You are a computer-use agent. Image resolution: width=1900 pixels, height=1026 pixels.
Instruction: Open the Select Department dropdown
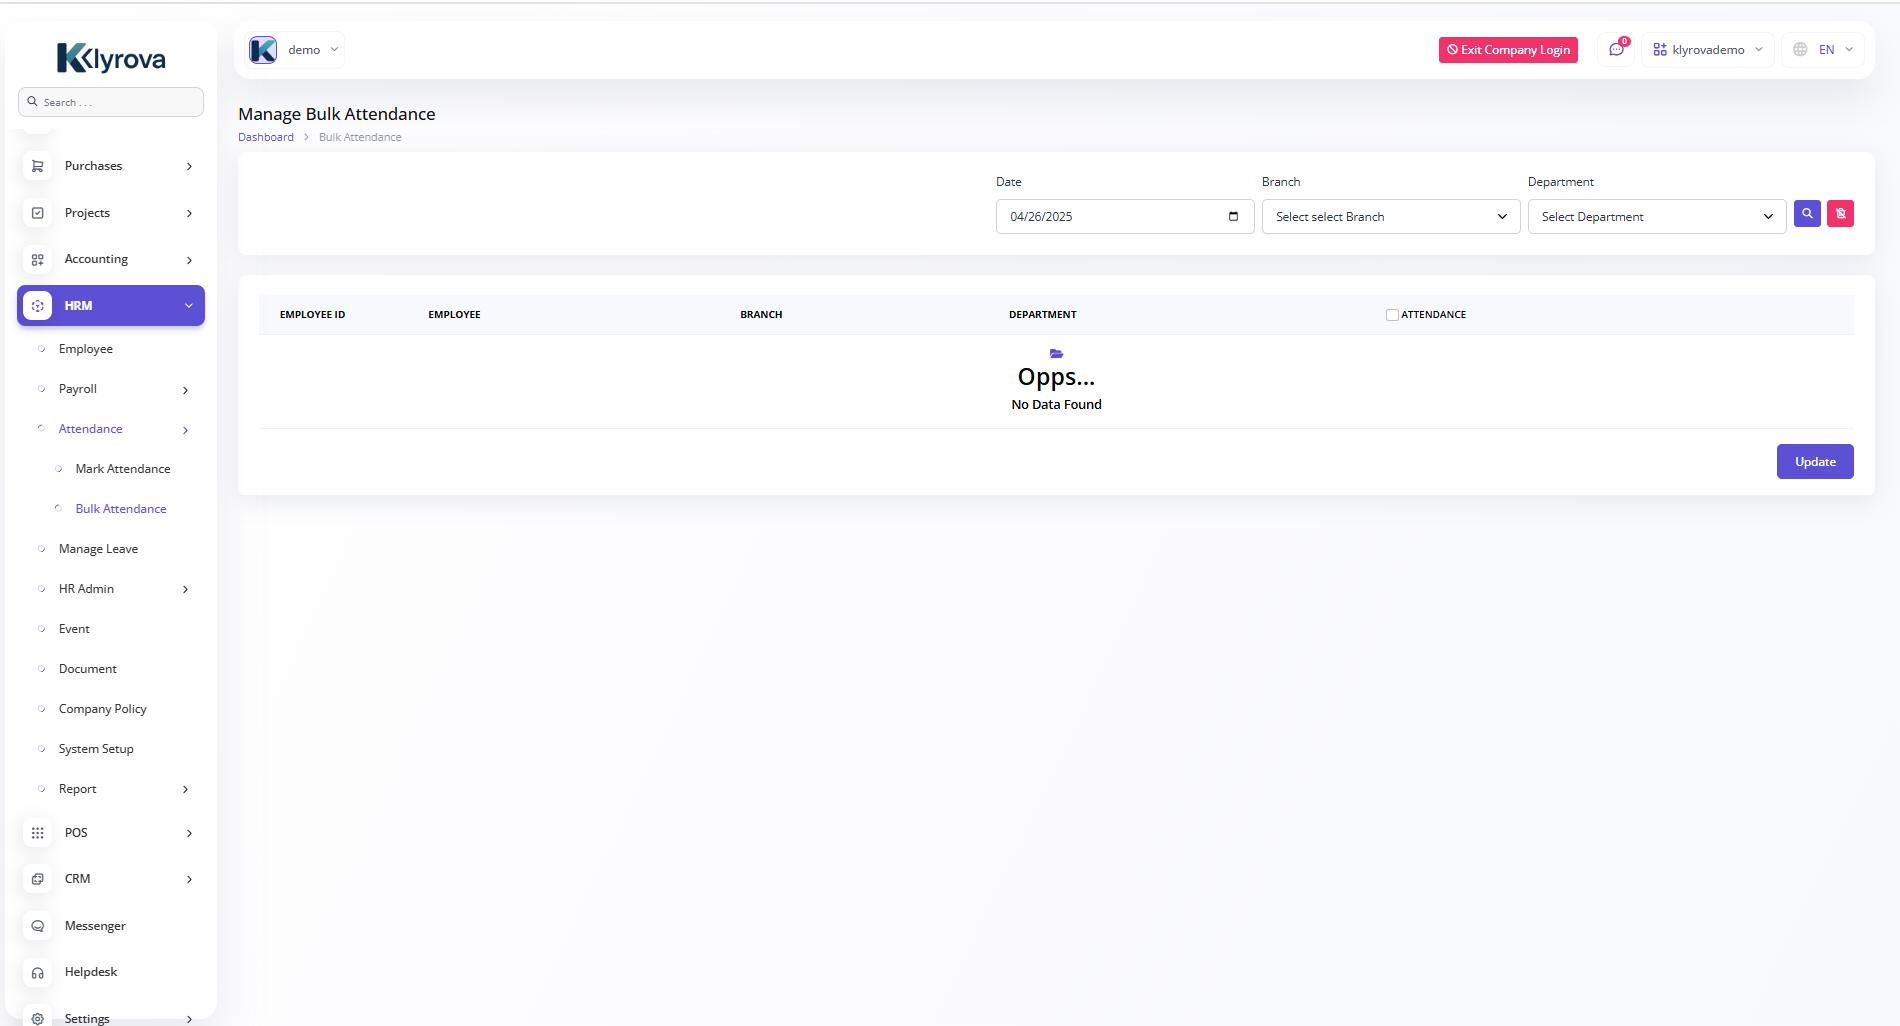click(x=1656, y=217)
